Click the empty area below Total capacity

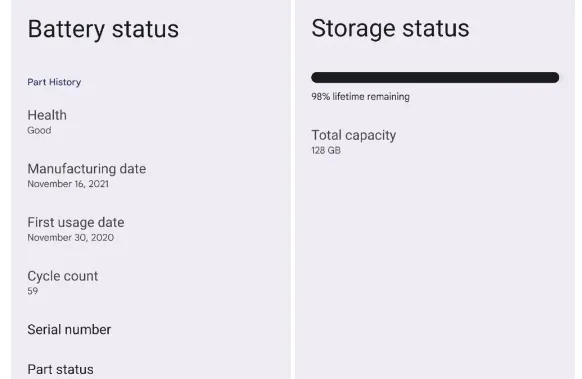(435, 267)
